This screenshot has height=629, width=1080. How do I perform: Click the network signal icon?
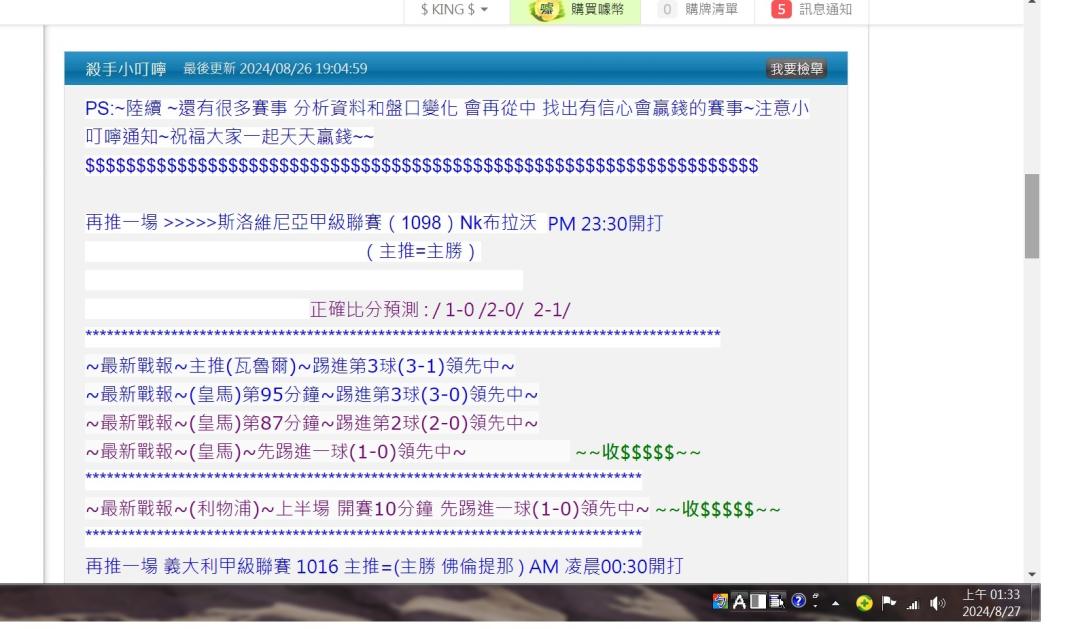[913, 604]
